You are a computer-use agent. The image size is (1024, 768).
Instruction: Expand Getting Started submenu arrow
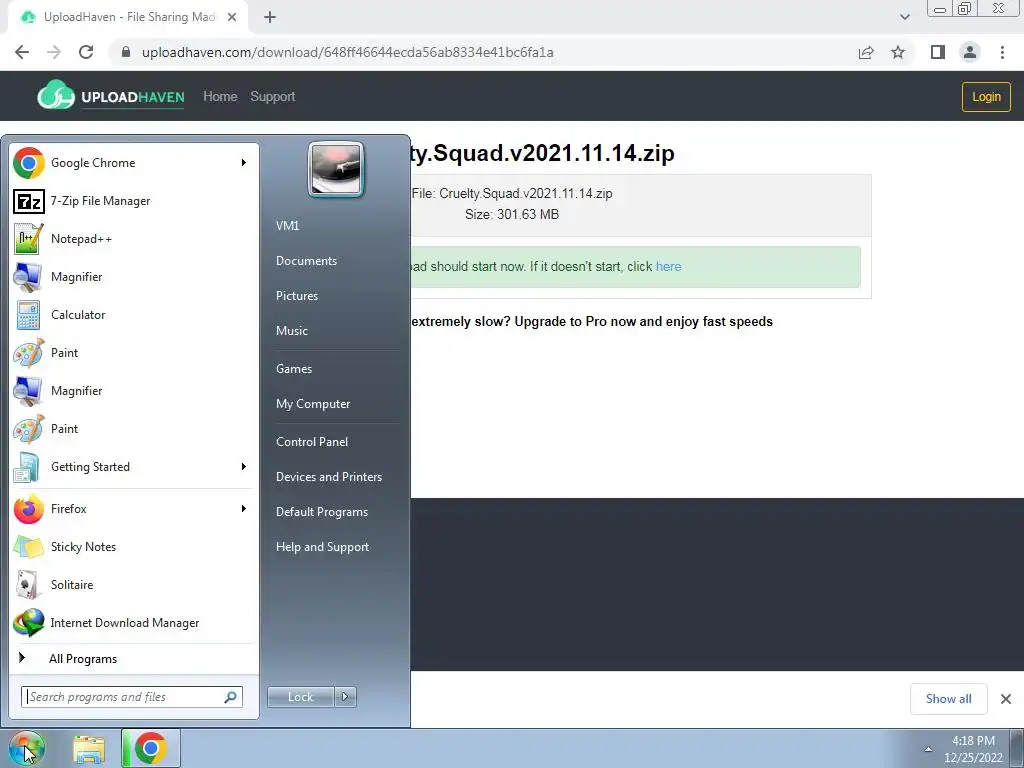coord(244,467)
